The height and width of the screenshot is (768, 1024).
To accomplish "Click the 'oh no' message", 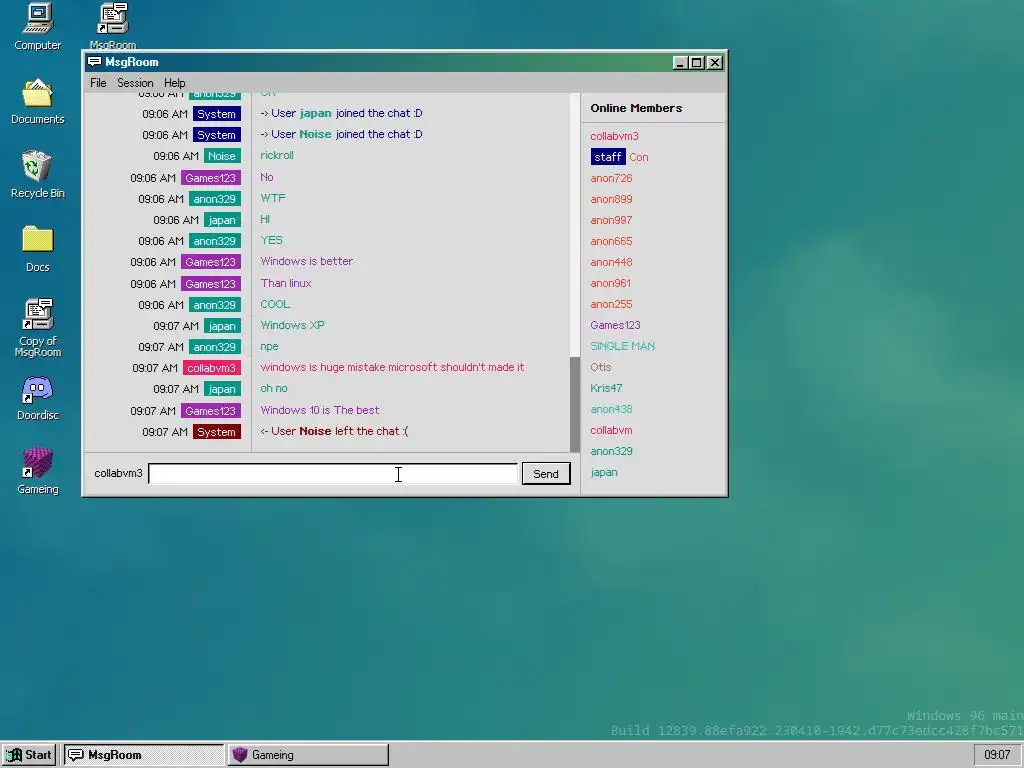I will pos(274,388).
